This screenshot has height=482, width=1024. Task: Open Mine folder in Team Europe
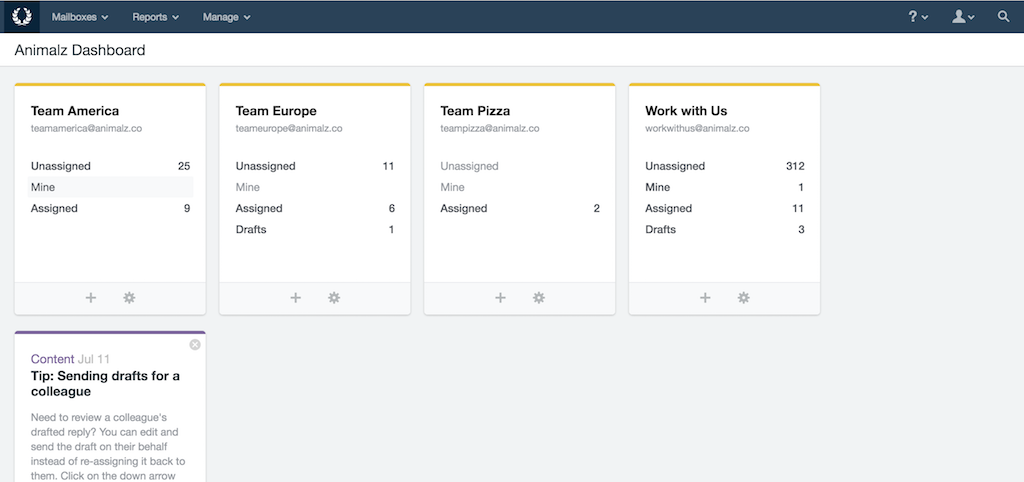click(315, 187)
